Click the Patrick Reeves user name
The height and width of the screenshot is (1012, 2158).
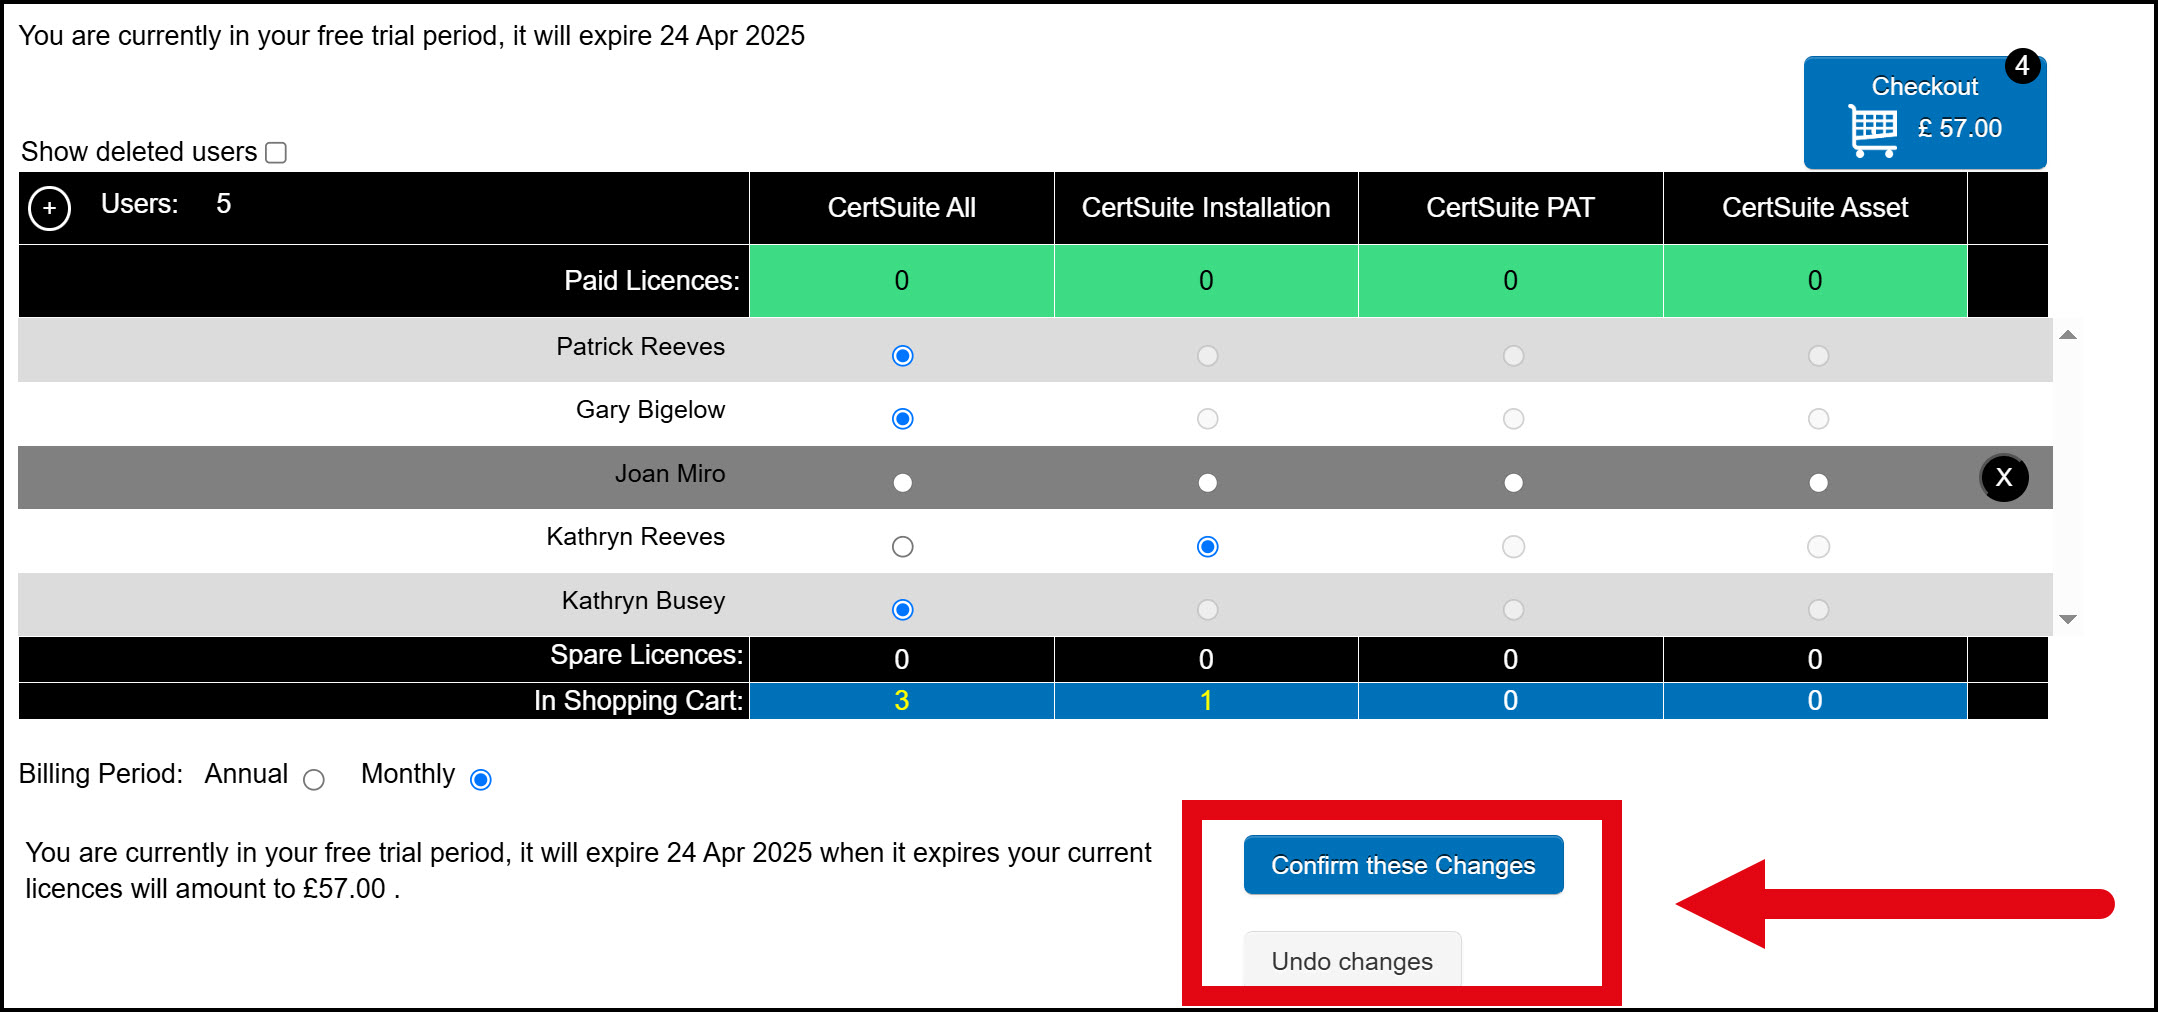click(640, 347)
